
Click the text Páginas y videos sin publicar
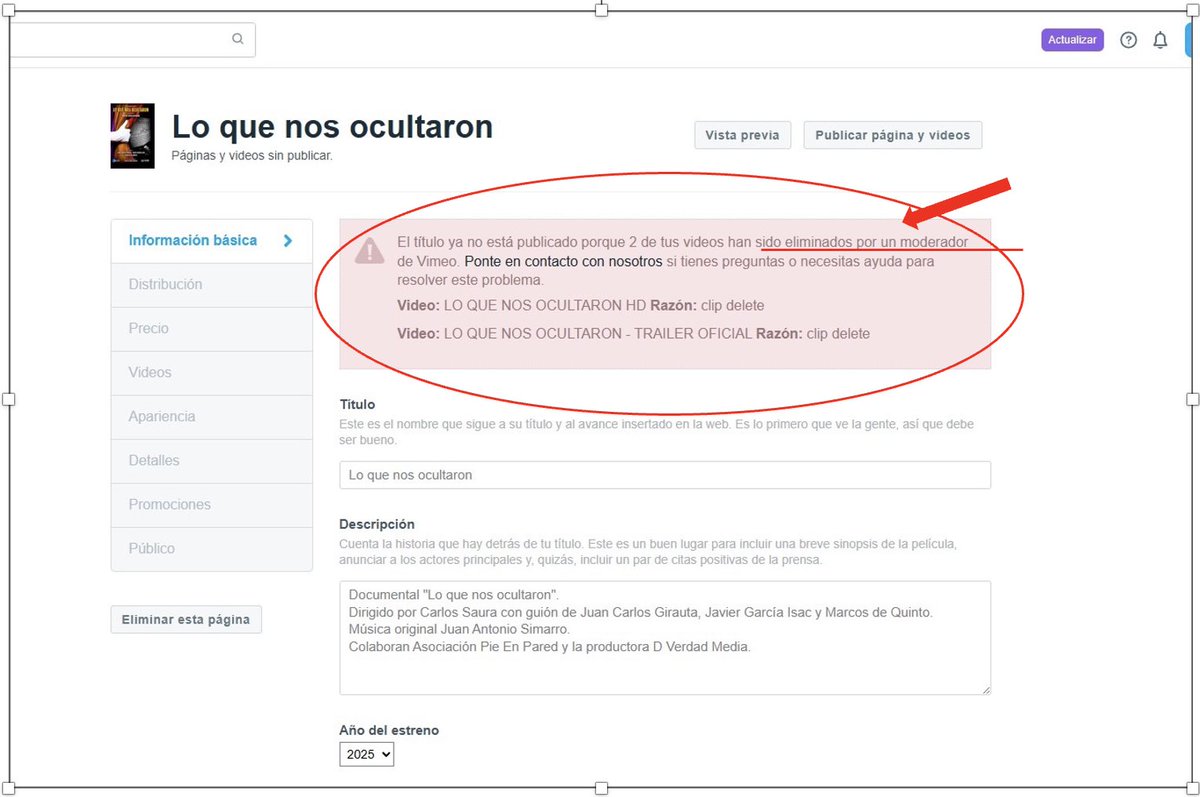point(252,156)
